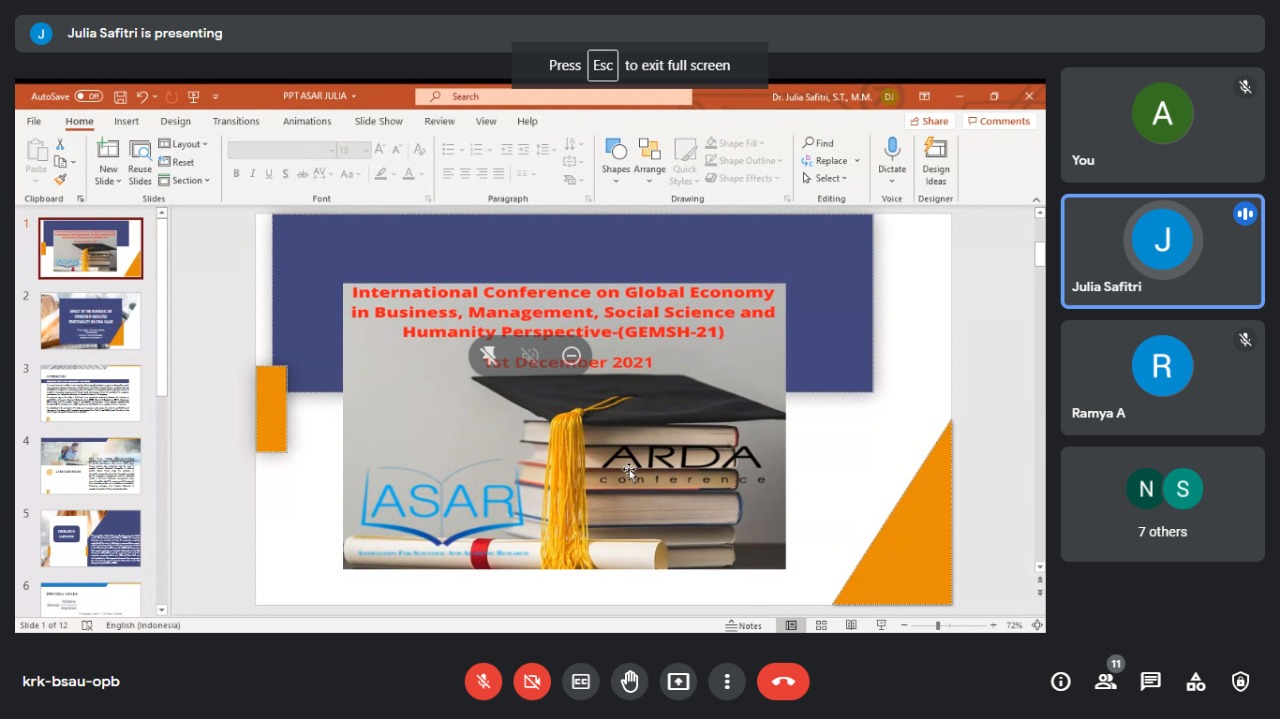
Task: Click the Present now button
Action: point(679,682)
